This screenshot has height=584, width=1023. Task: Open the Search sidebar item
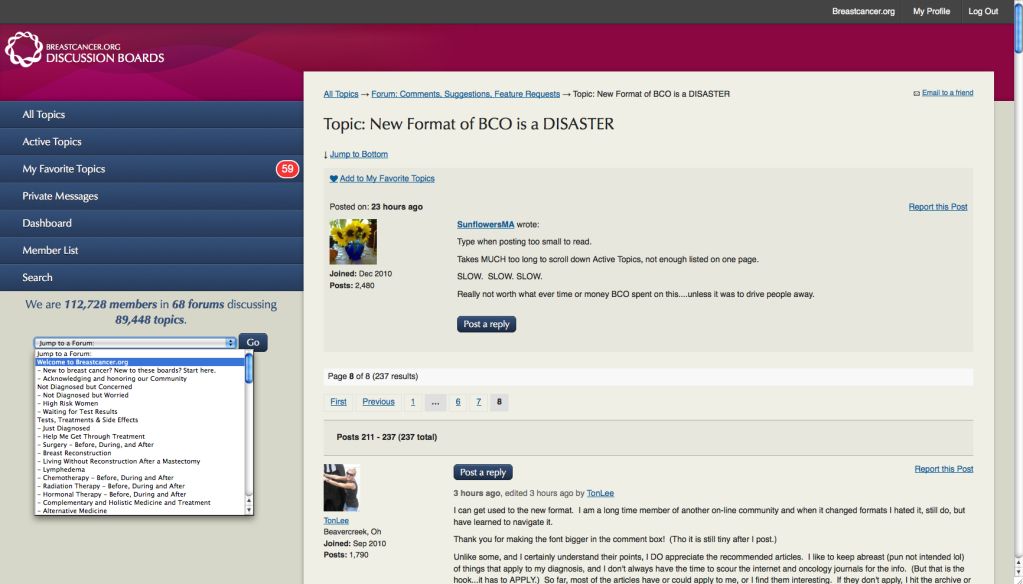tap(151, 277)
